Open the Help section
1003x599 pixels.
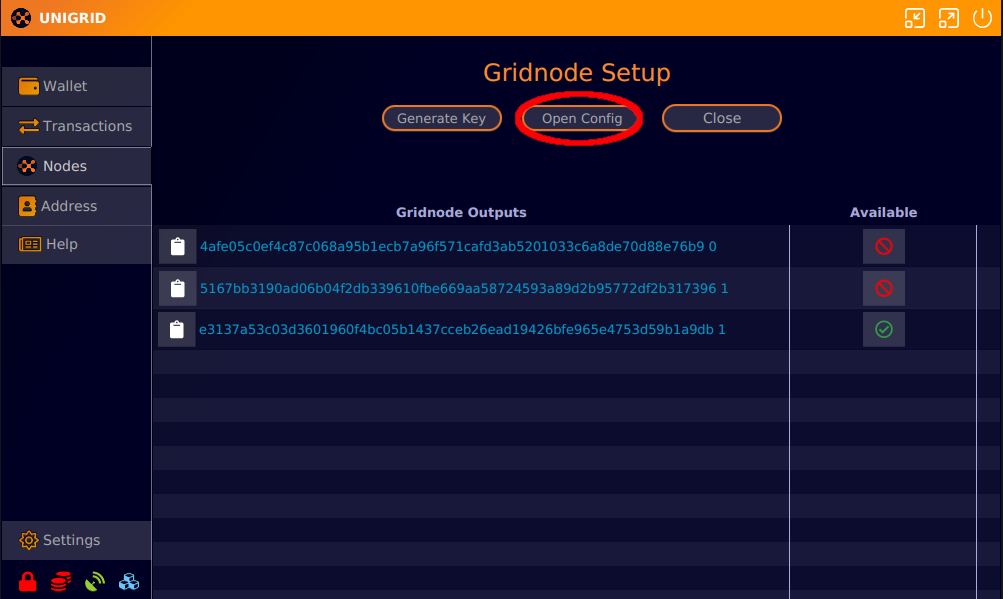pyautogui.click(x=77, y=244)
